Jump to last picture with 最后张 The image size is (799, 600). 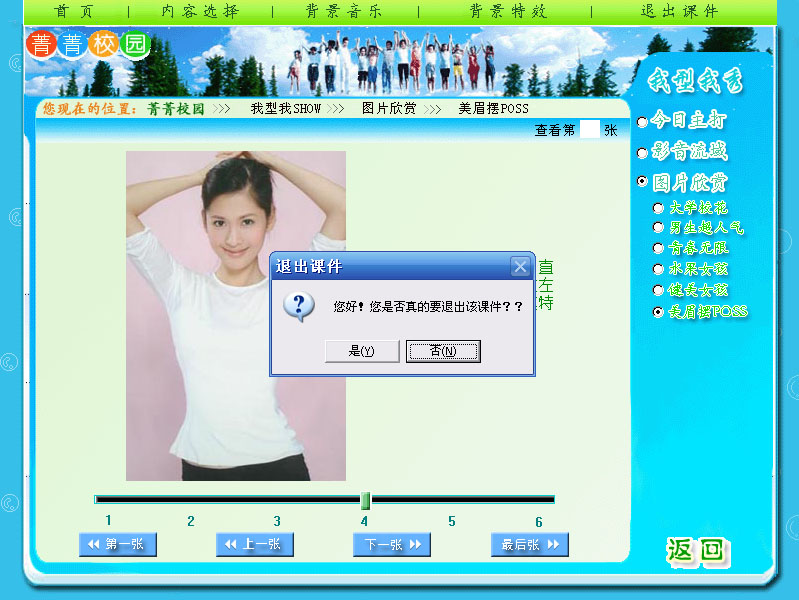coord(529,544)
